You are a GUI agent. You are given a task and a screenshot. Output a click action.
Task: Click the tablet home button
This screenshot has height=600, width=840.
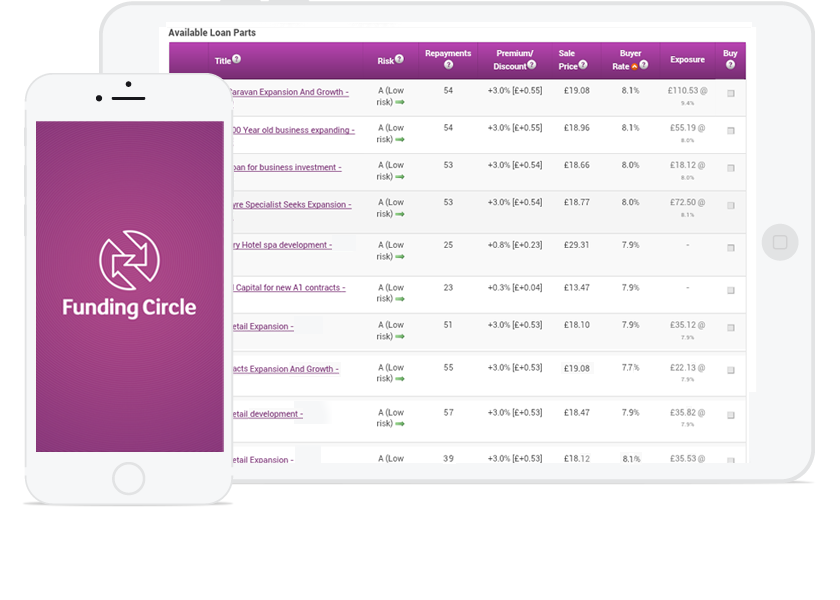tap(780, 242)
